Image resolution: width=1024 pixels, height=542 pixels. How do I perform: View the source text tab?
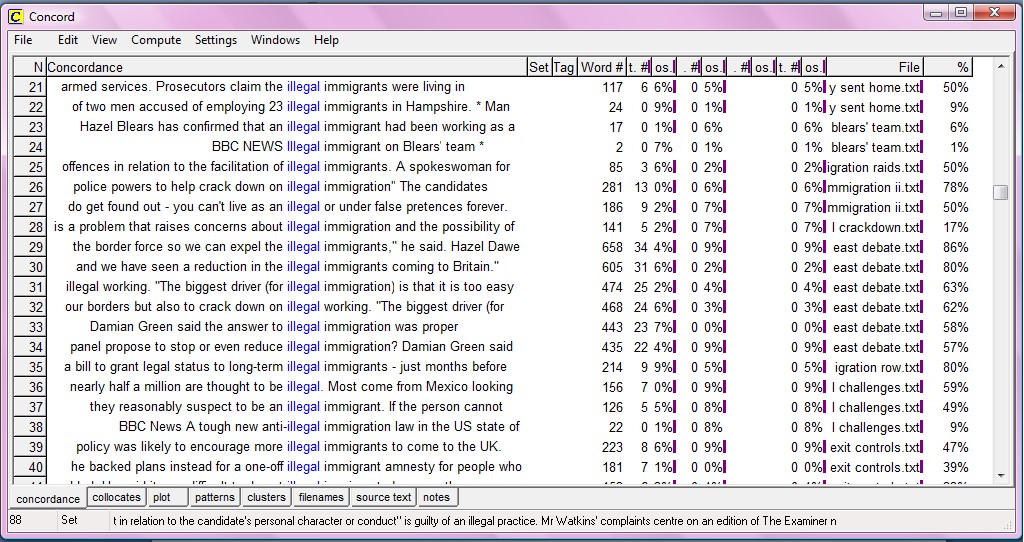[383, 497]
